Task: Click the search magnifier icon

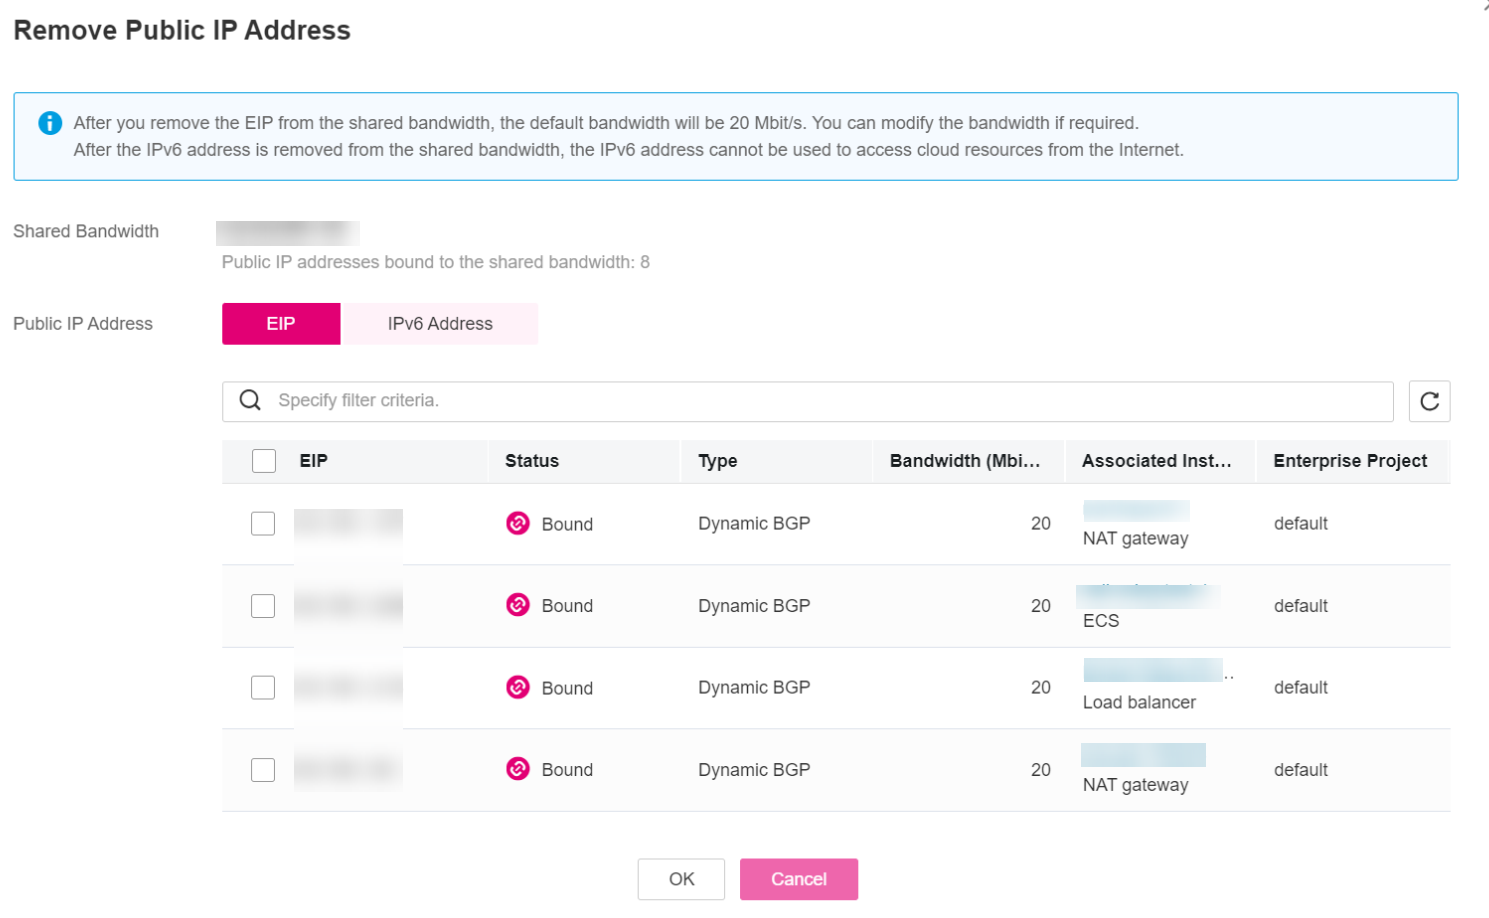Action: click(250, 400)
